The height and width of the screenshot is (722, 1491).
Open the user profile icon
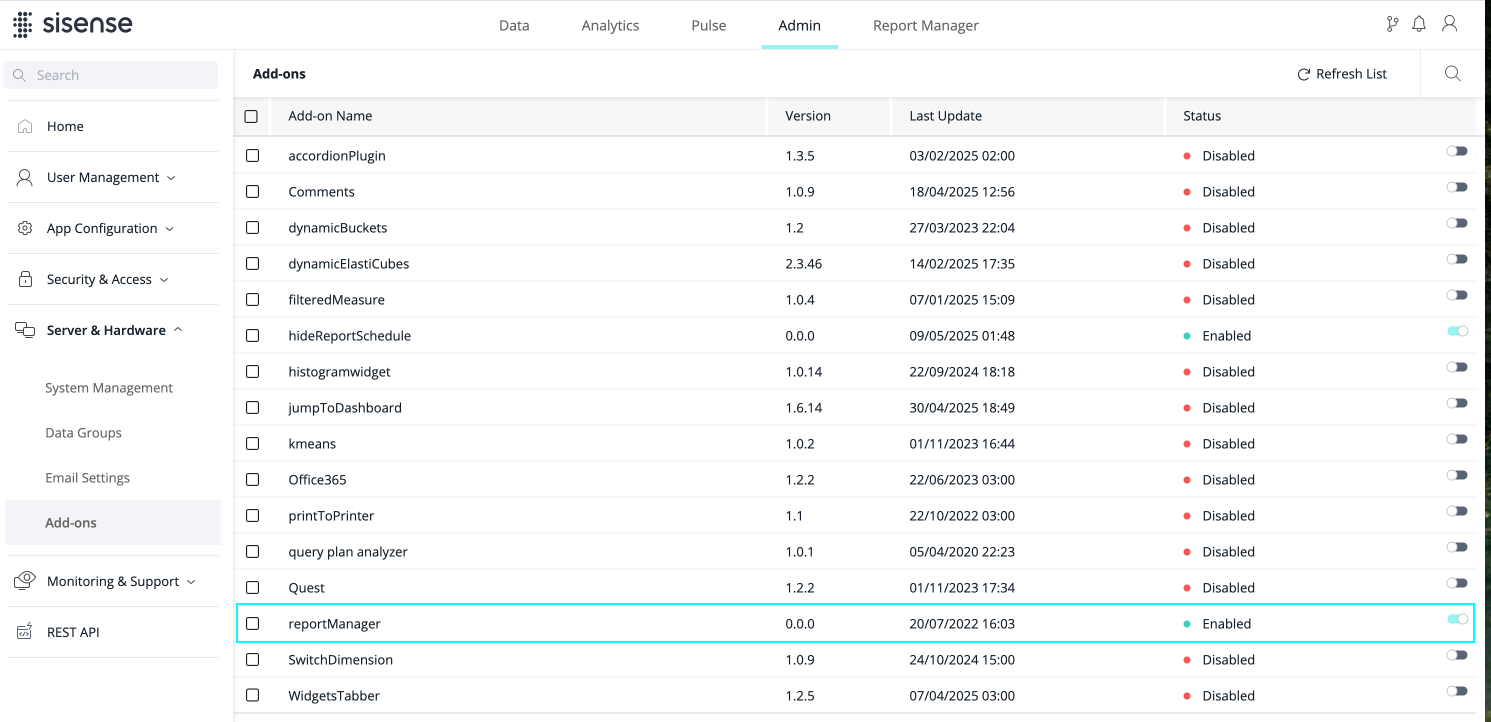pos(1449,24)
